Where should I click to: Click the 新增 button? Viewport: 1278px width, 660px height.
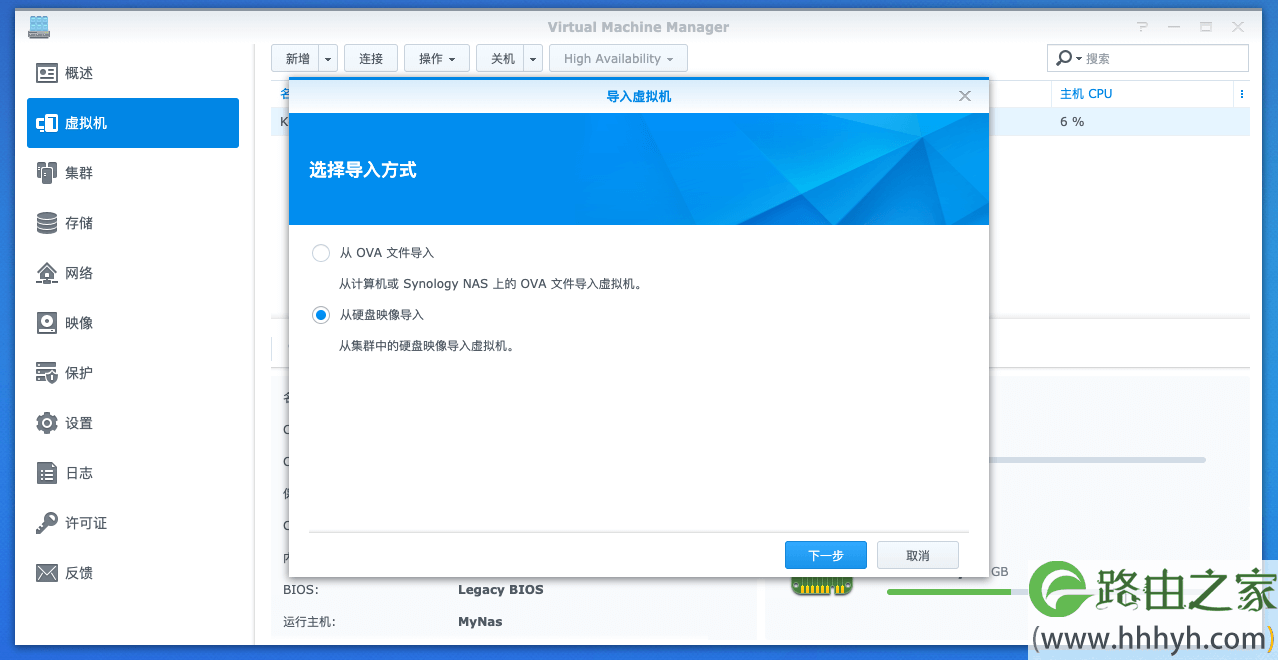tap(295, 59)
